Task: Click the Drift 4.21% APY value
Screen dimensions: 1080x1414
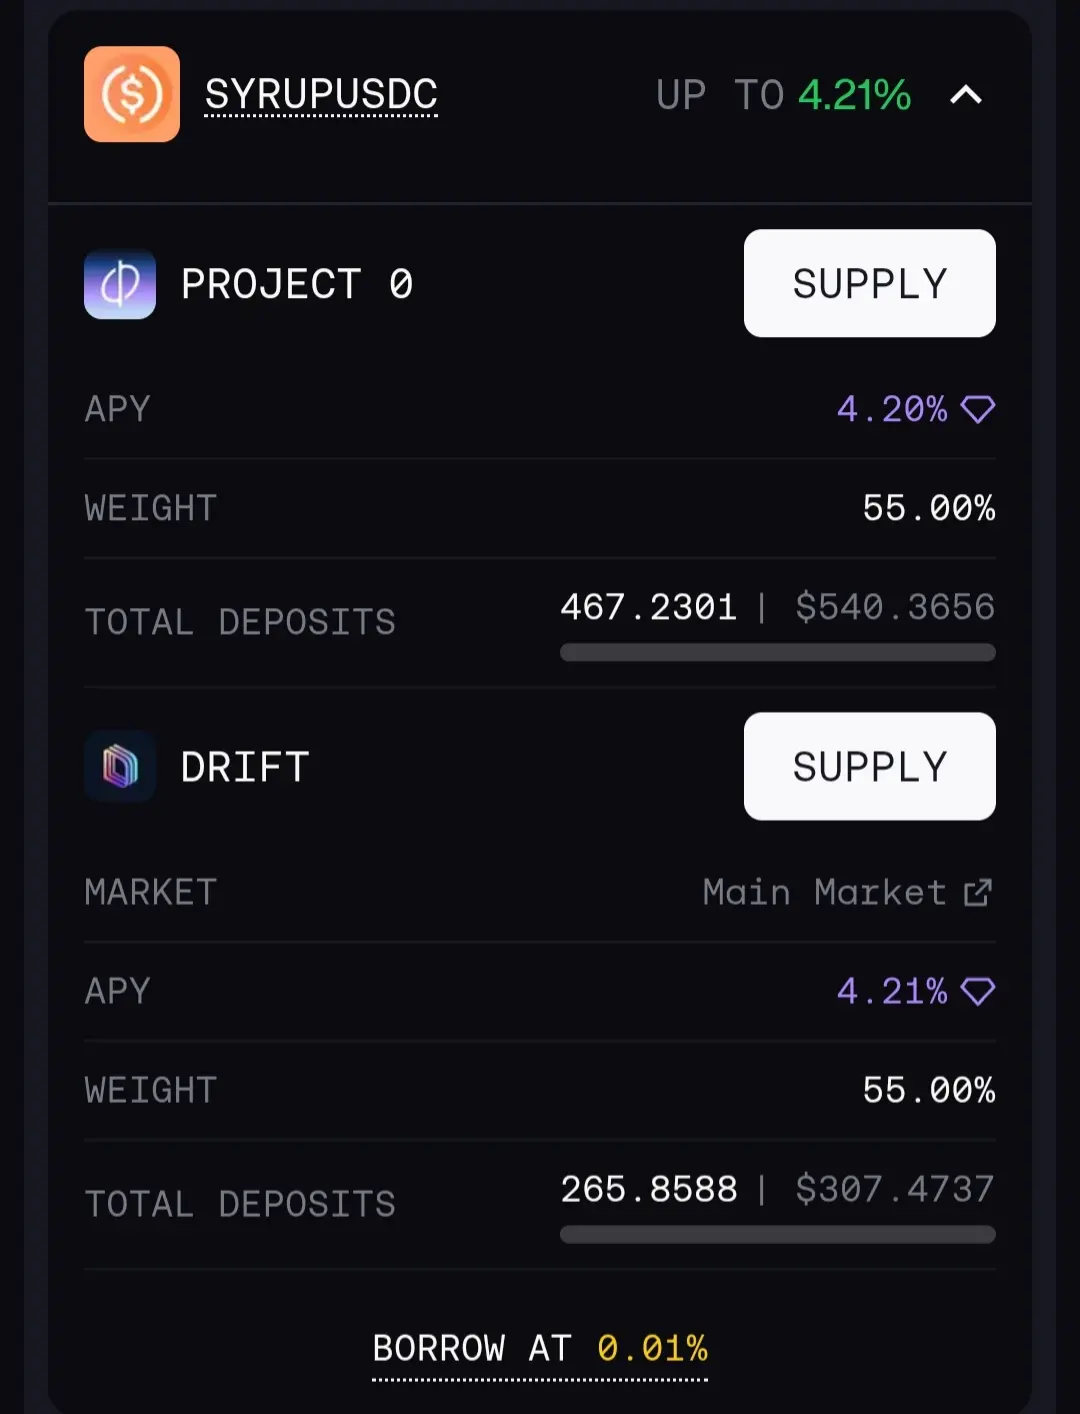Action: tap(892, 991)
